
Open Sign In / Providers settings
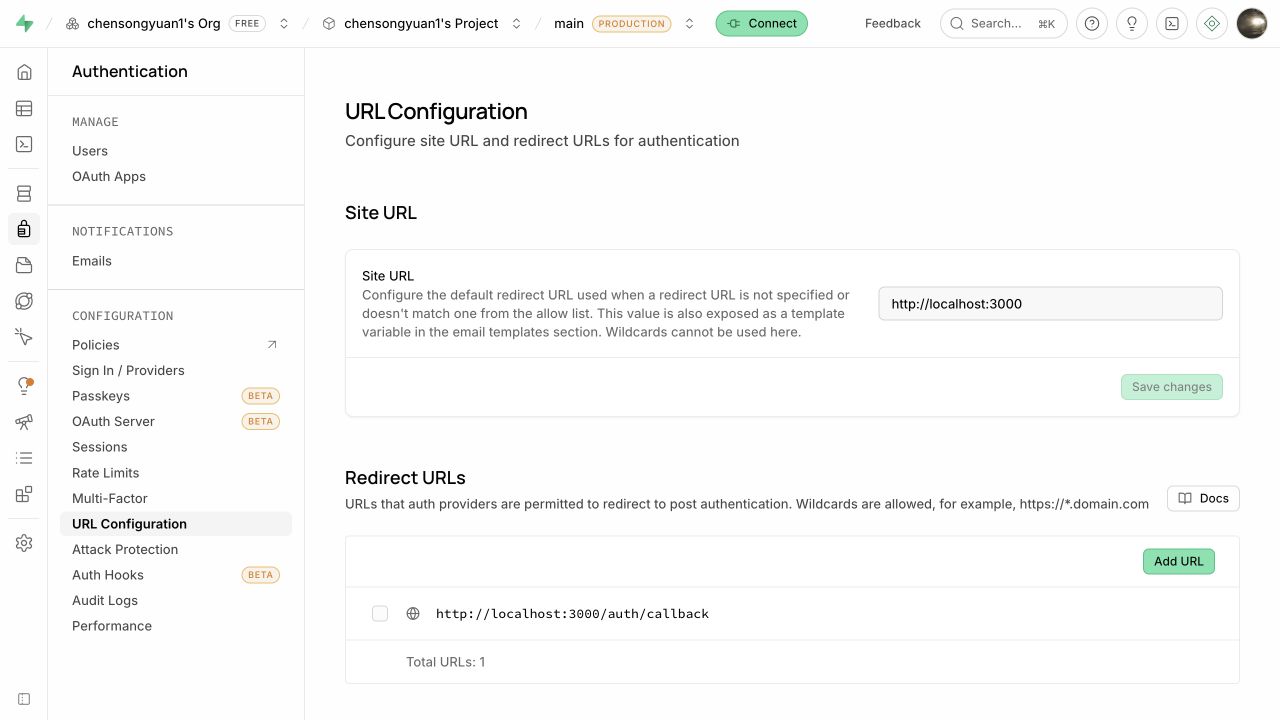tap(176, 371)
